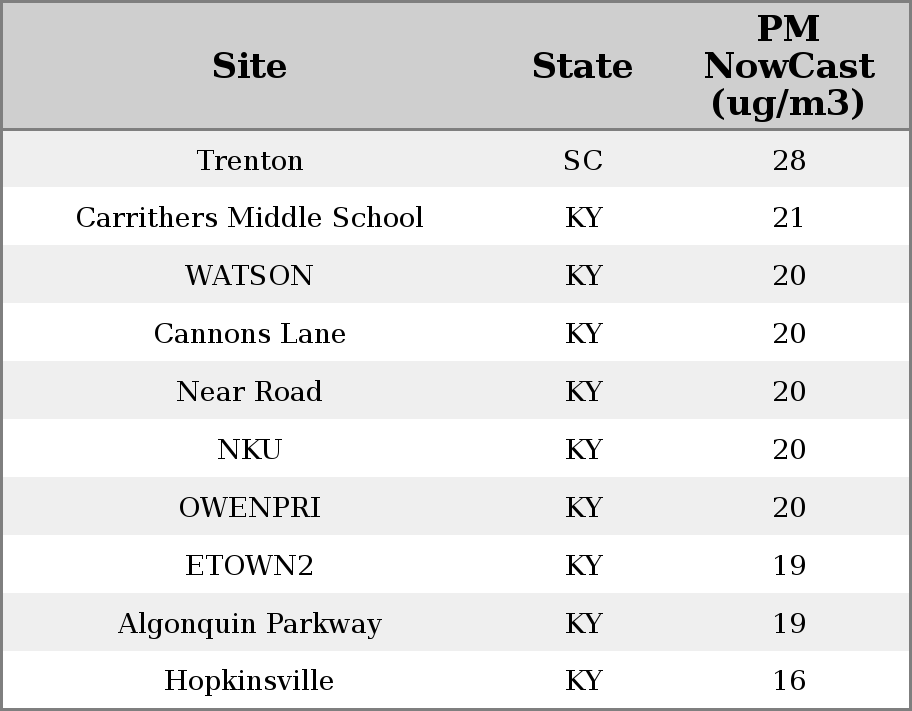
Task: Click the PM value 21
Action: (789, 218)
